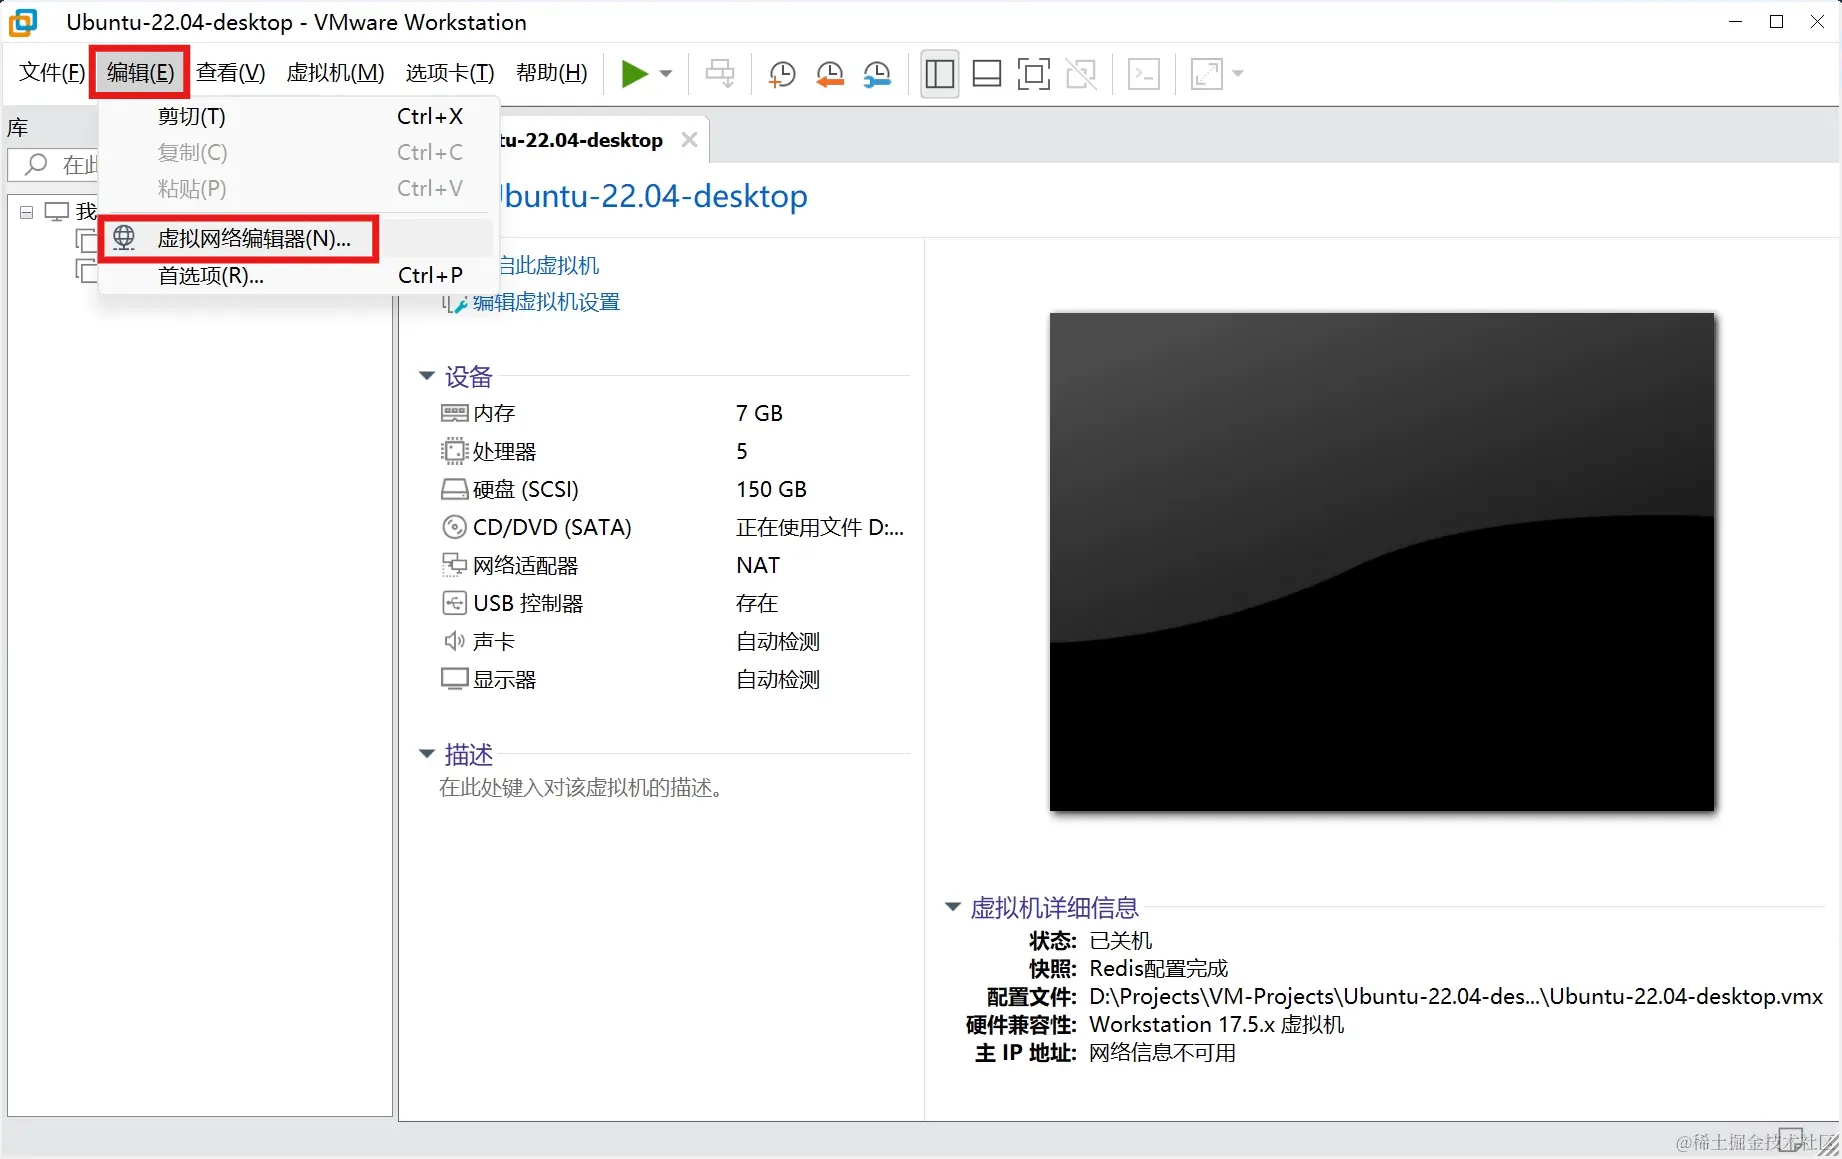This screenshot has width=1842, height=1159.
Task: Collapse the library tree root node
Action: coord(27,212)
